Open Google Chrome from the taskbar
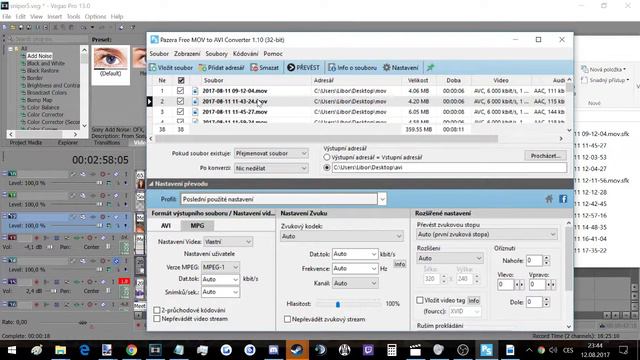The width and height of the screenshot is (640, 360). pyautogui.click(x=131, y=350)
